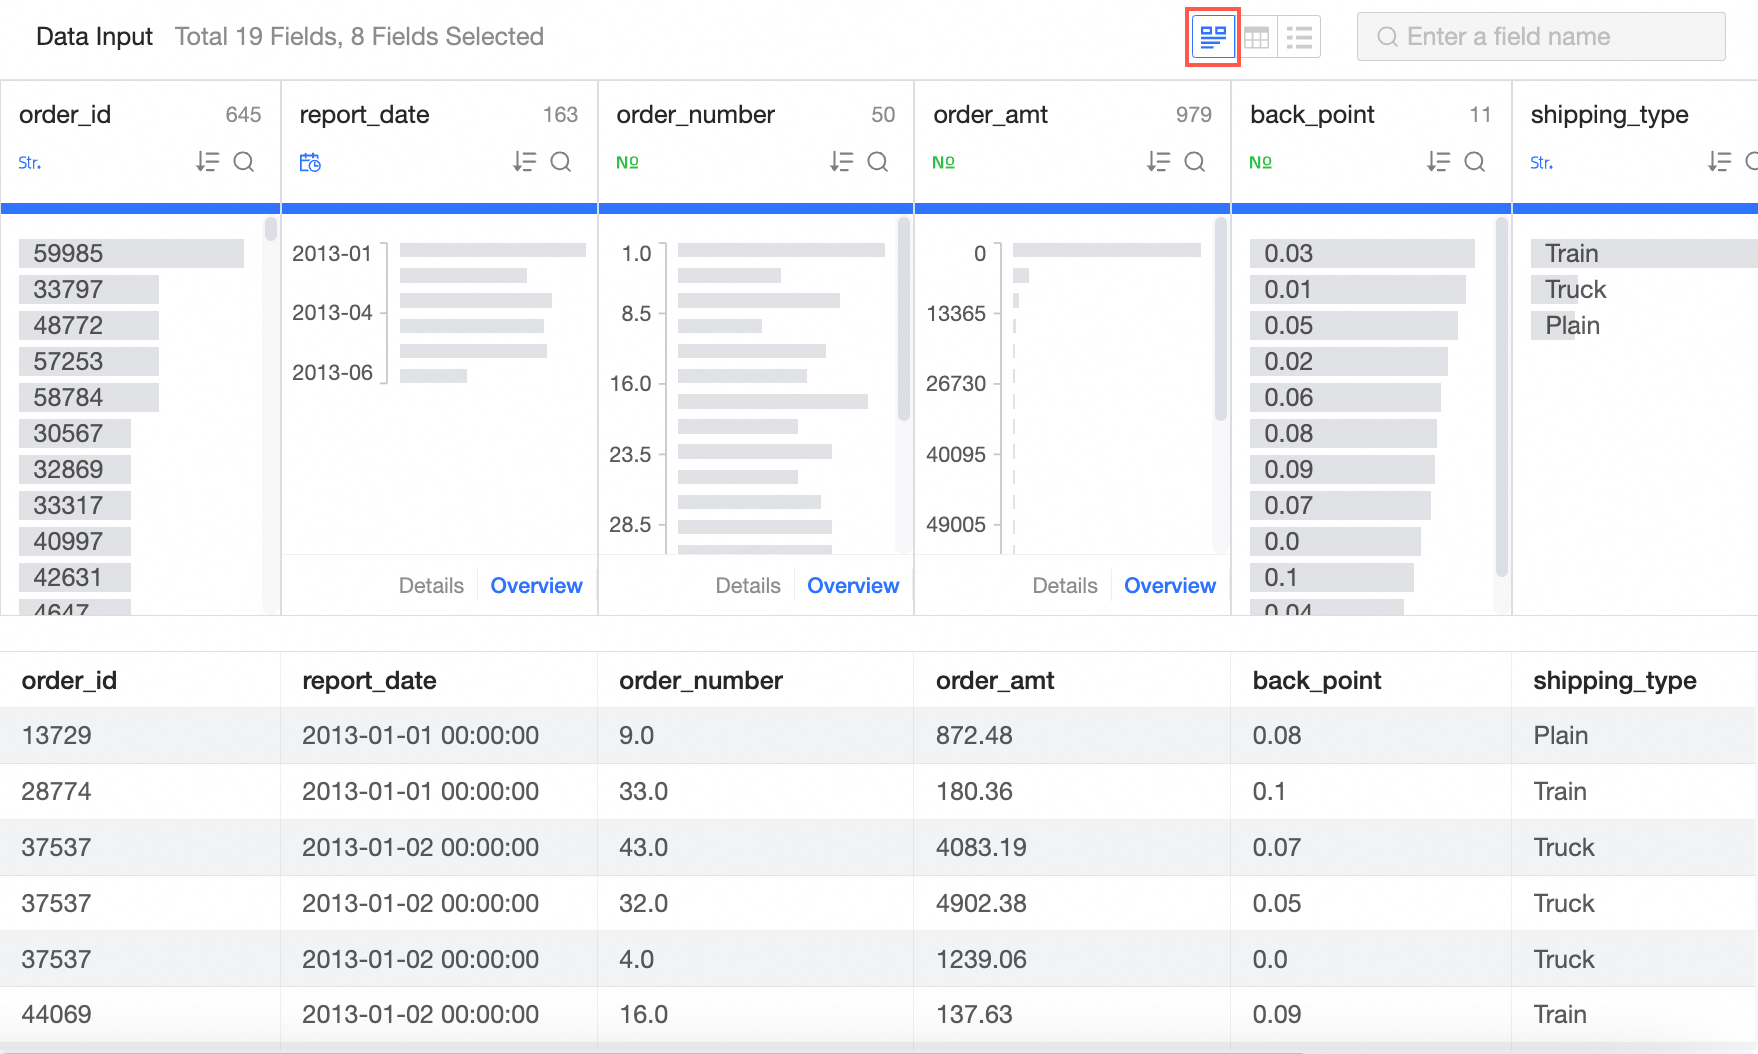Focus the Enter a field name search box
The height and width of the screenshot is (1054, 1758).
click(1541, 37)
